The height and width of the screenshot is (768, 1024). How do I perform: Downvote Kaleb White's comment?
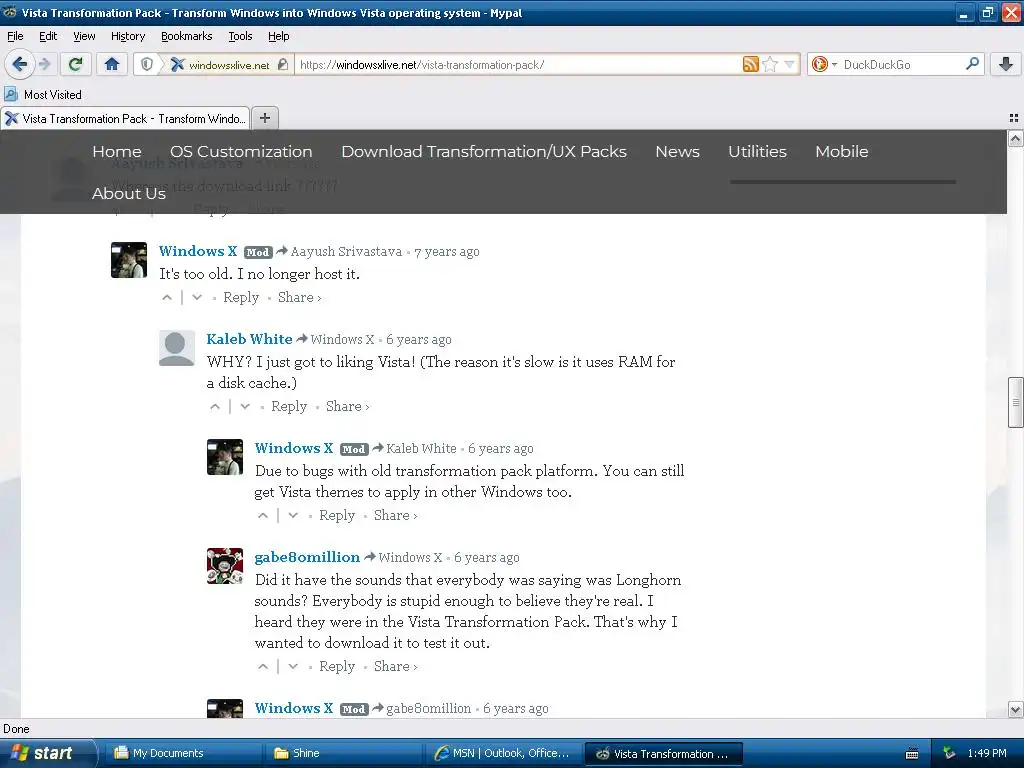coord(245,407)
